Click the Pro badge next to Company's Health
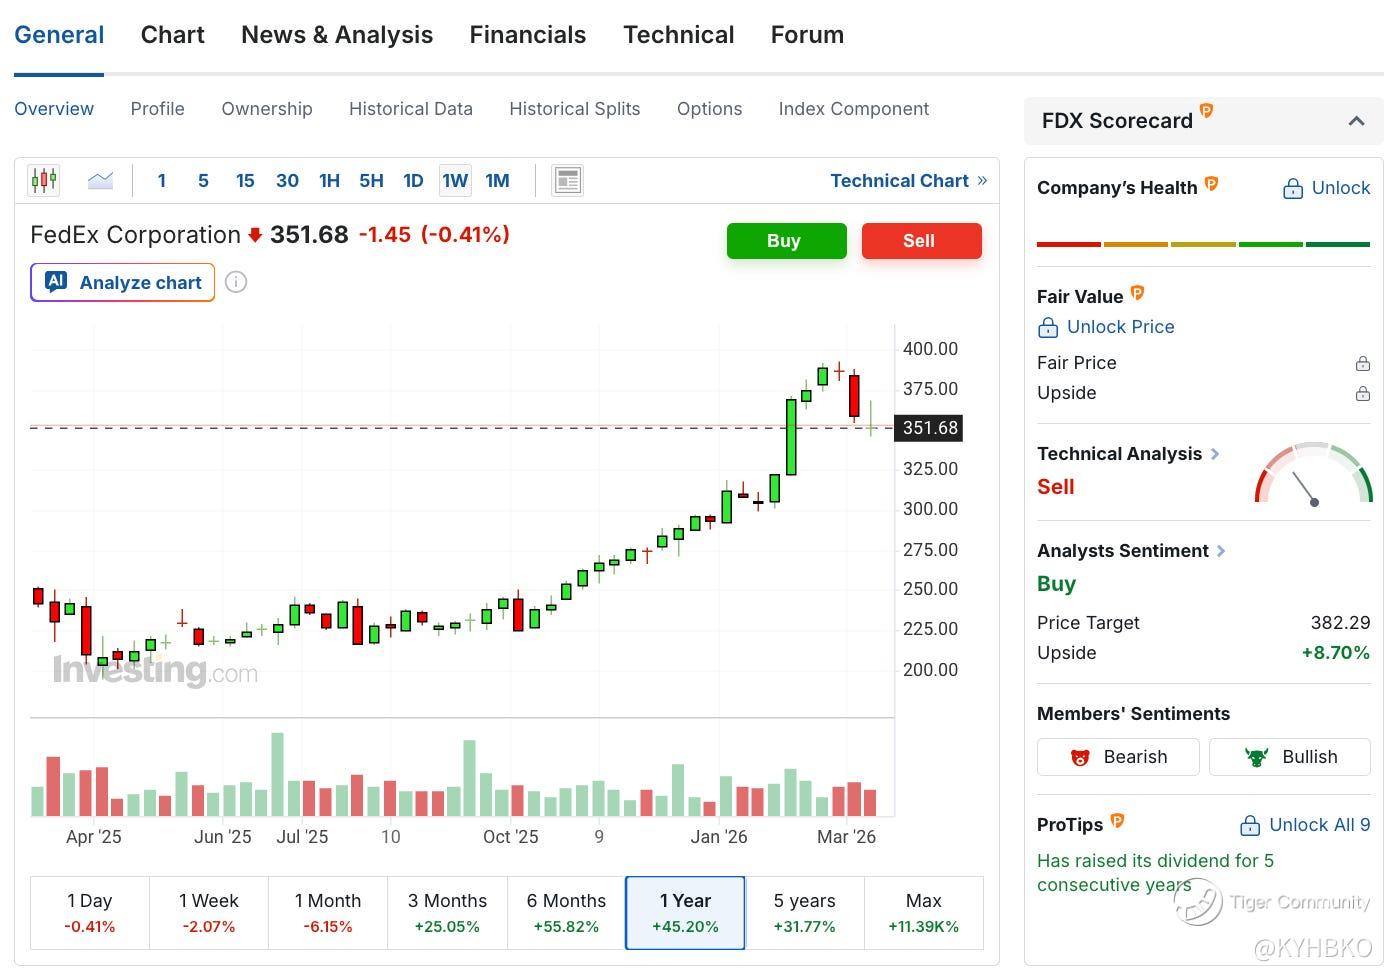 (1211, 183)
